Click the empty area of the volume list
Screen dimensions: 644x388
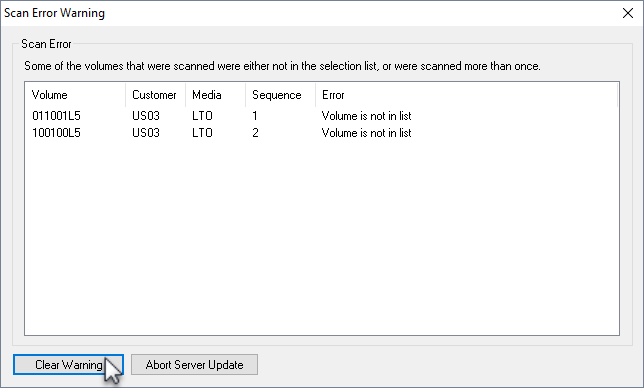(x=322, y=238)
